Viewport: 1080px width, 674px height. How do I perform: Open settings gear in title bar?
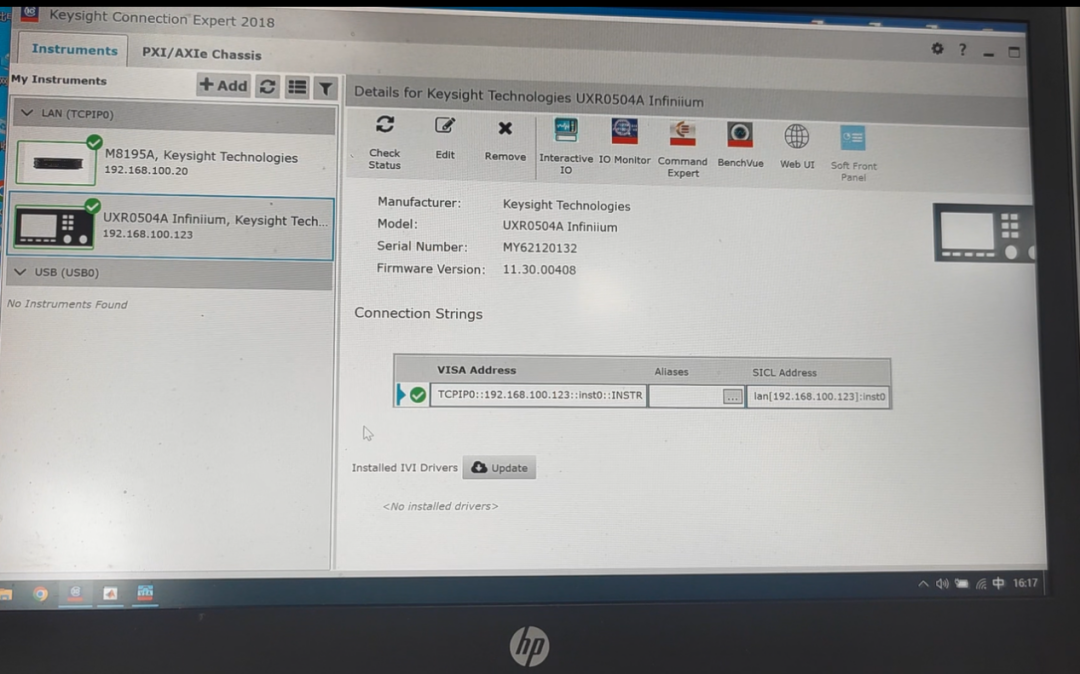(937, 48)
